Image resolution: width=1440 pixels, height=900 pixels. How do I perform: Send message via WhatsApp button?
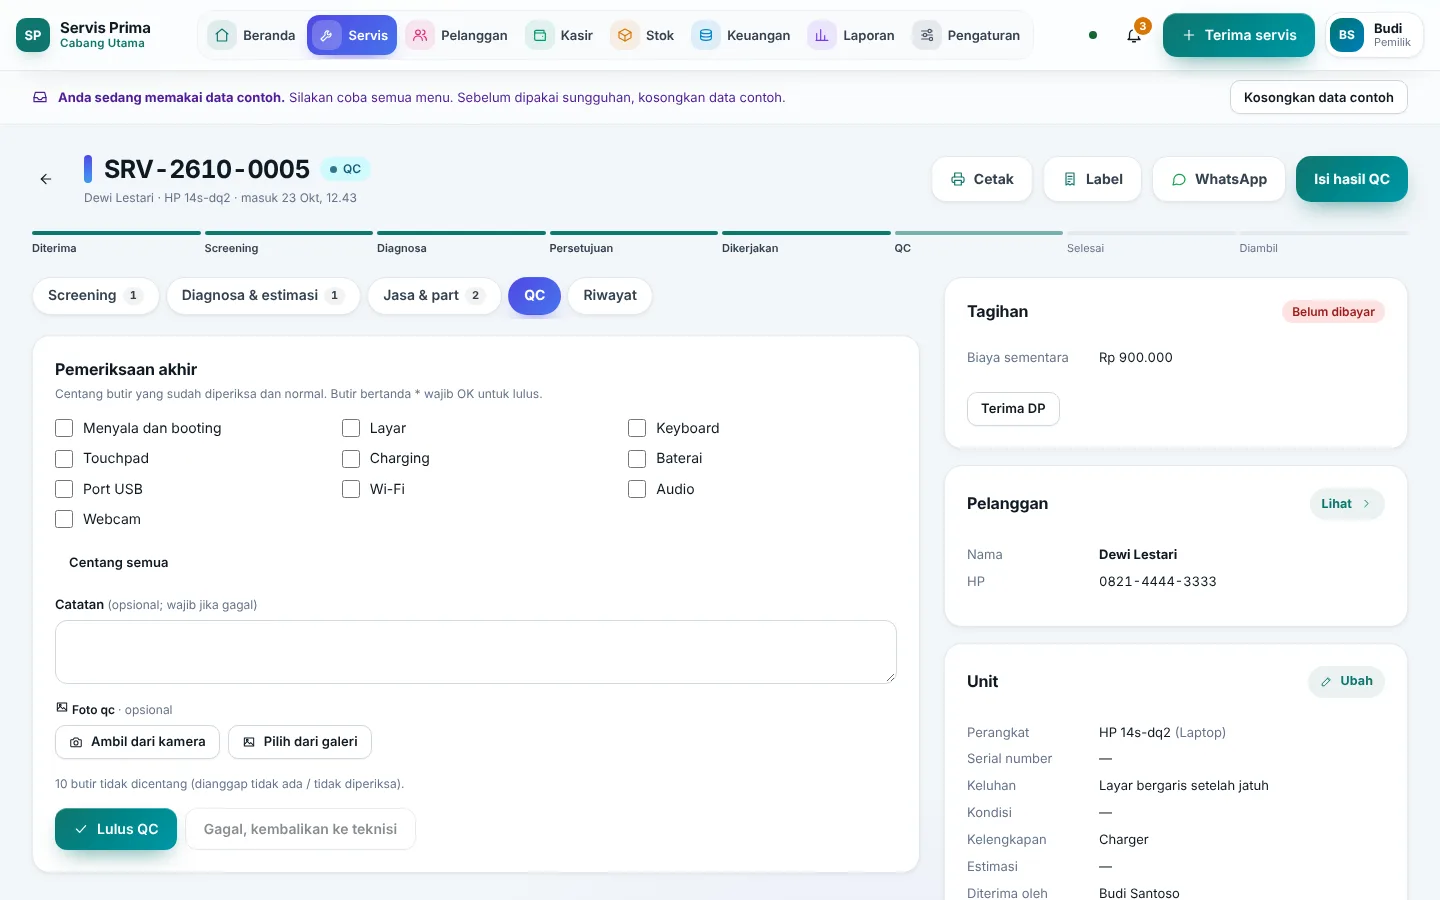pos(1219,179)
